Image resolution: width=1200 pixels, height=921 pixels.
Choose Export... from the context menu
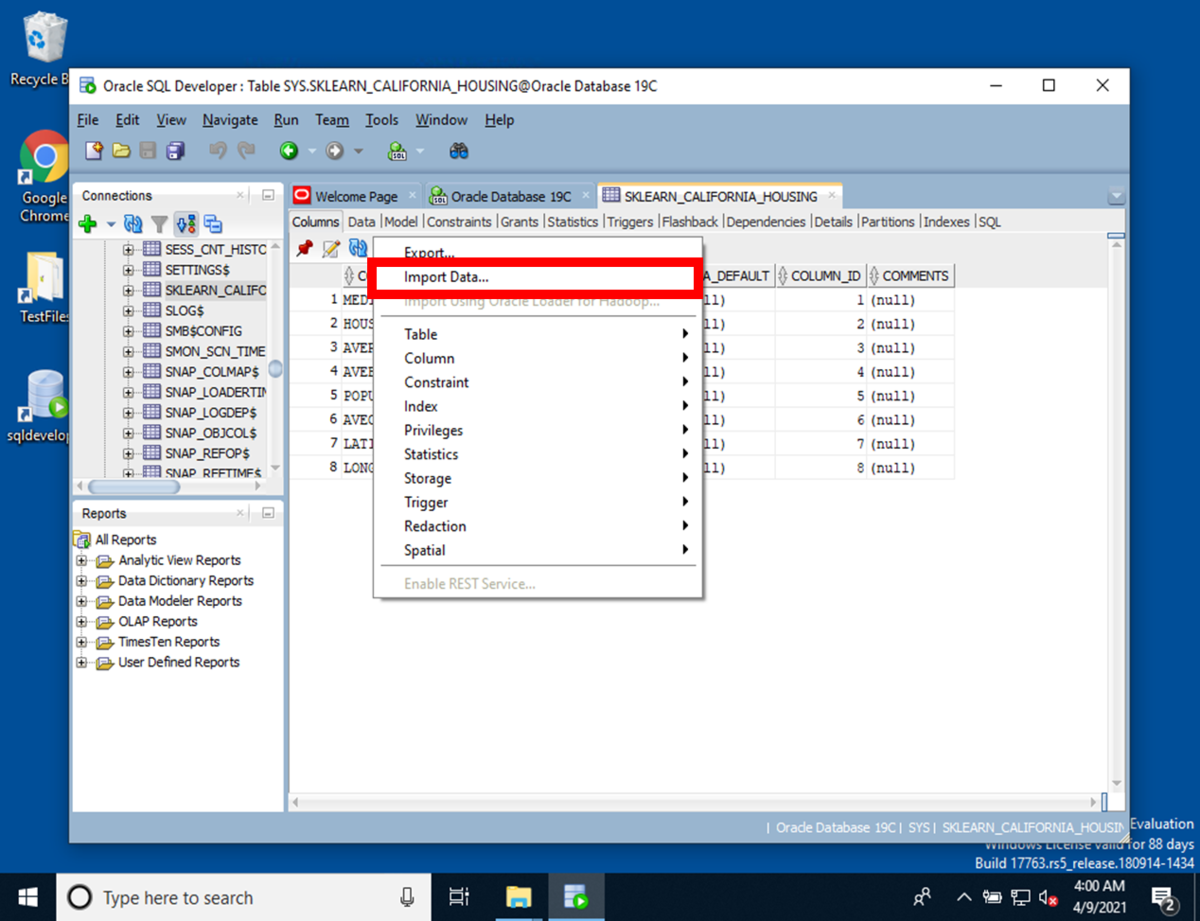[x=429, y=253]
